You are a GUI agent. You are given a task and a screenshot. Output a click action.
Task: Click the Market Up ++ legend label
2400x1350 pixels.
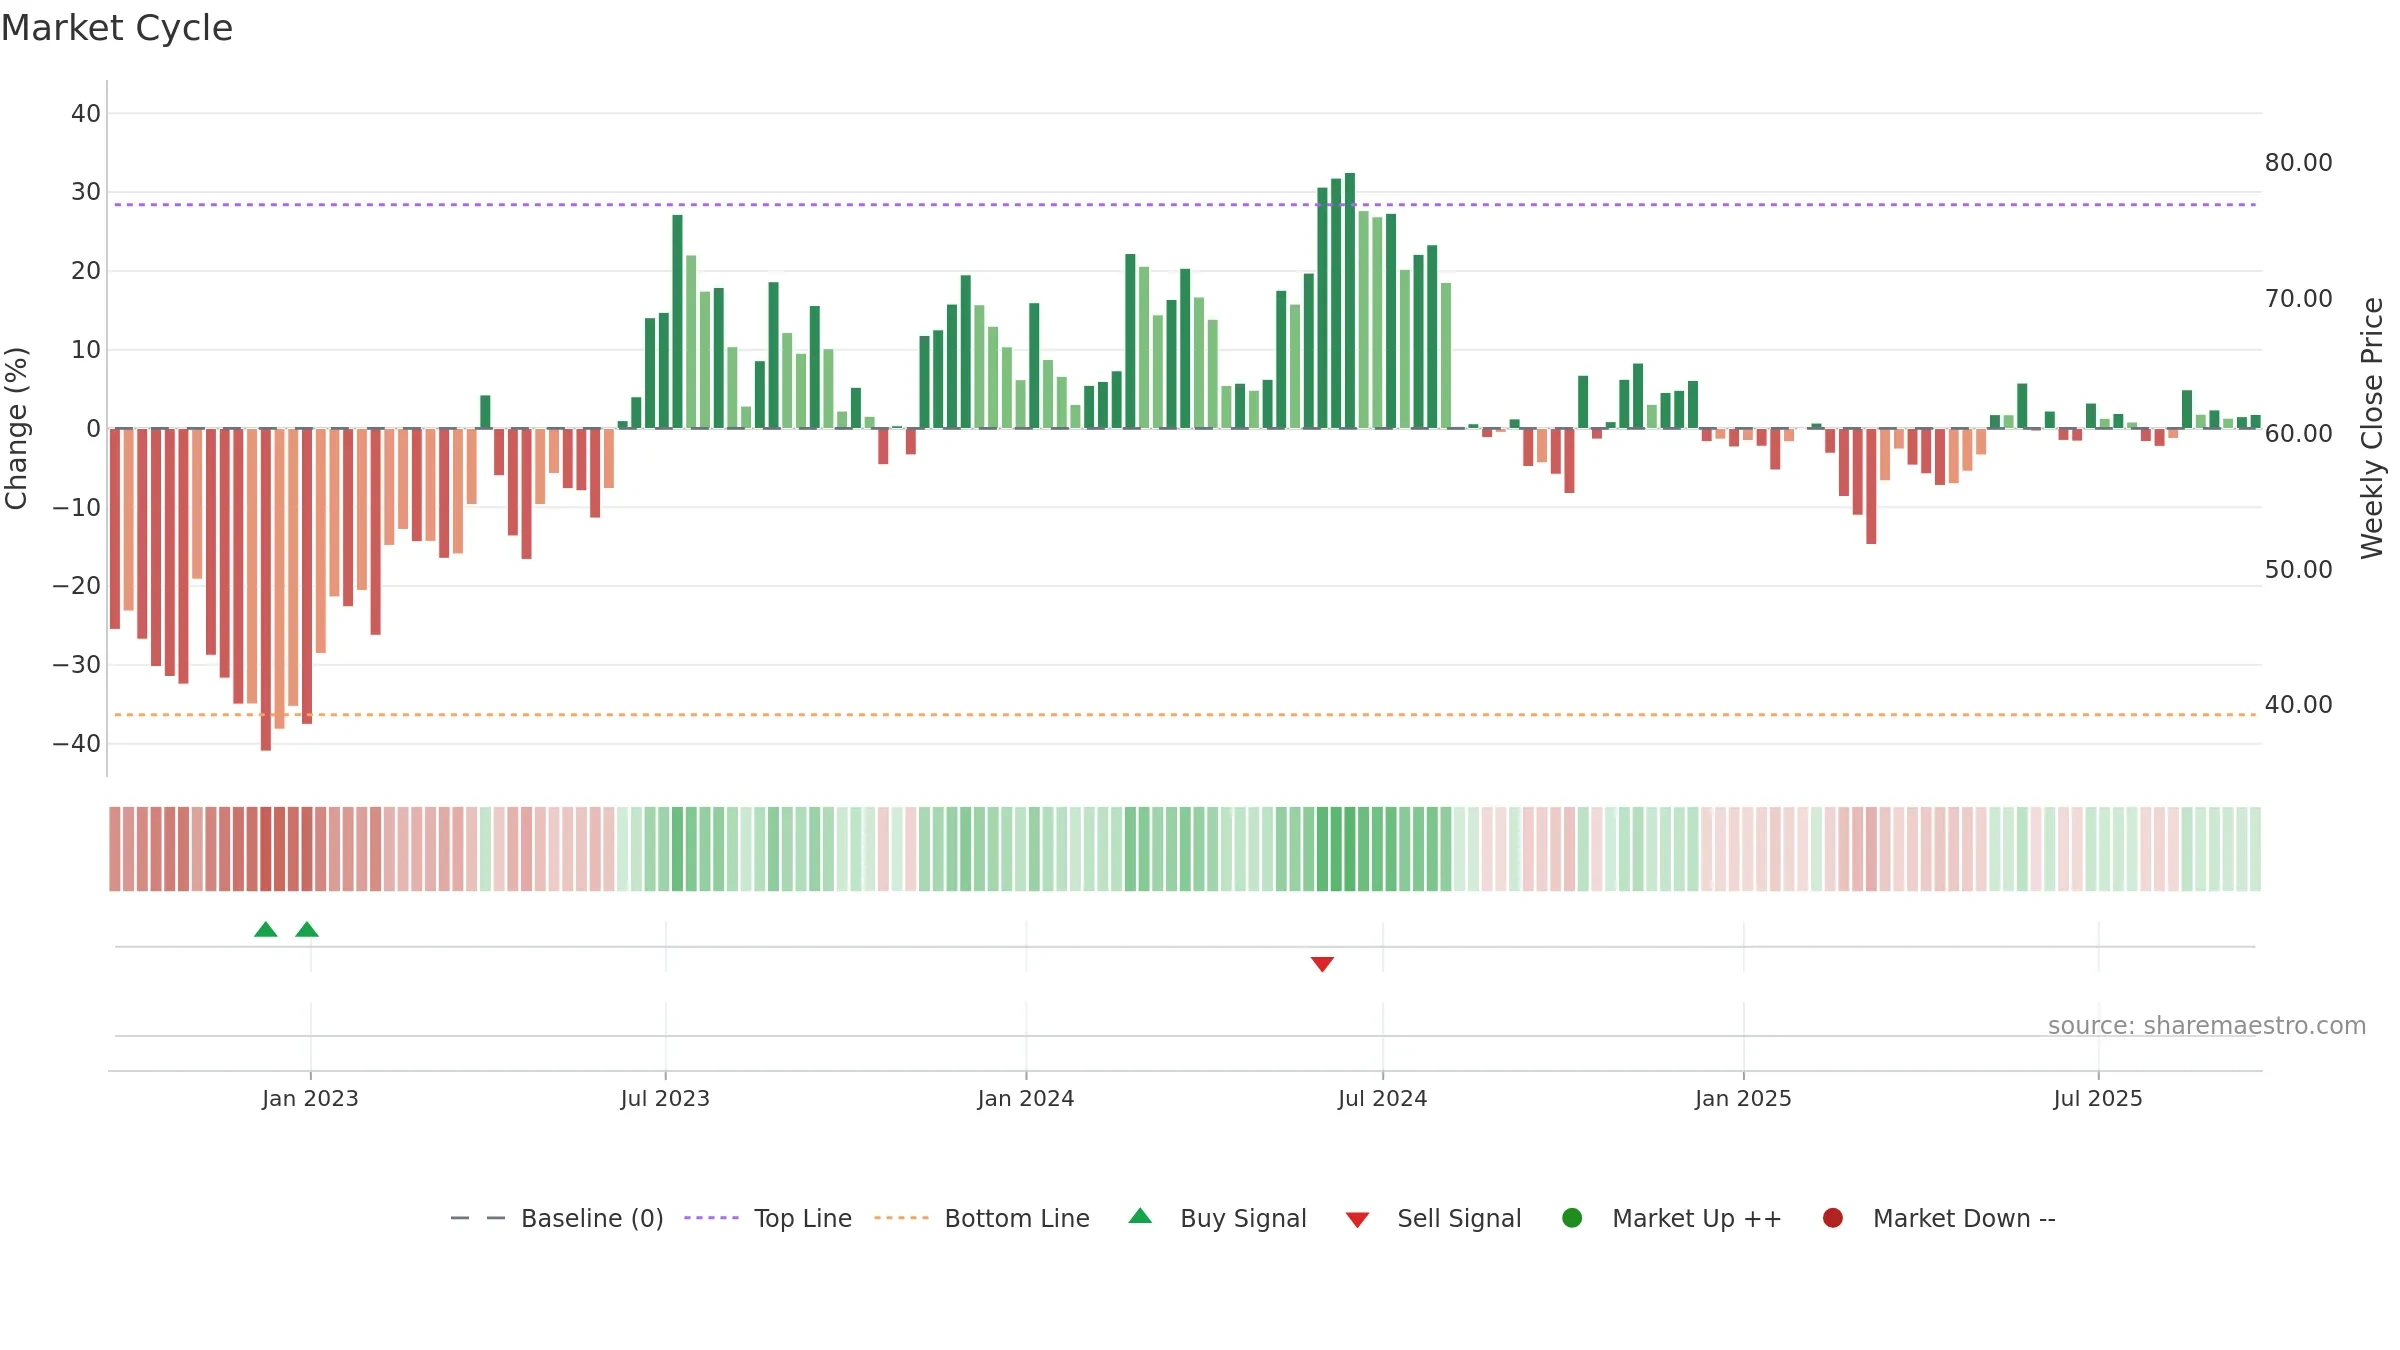[1697, 1218]
